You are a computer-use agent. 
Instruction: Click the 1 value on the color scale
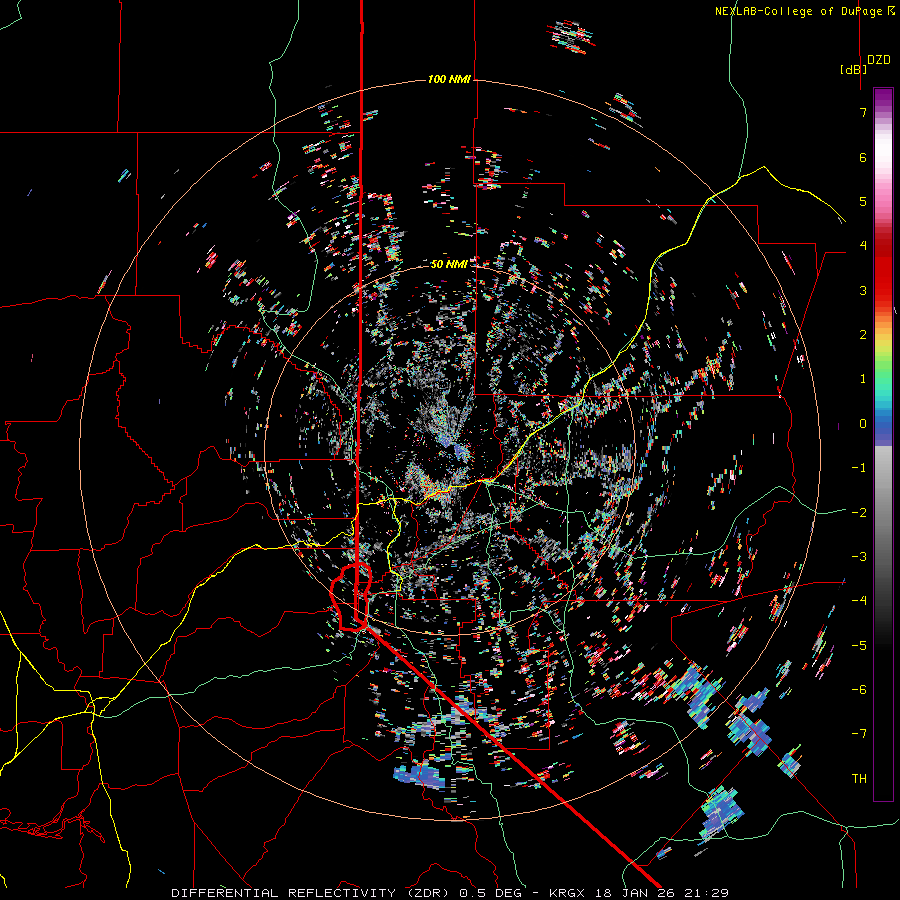coord(863,379)
